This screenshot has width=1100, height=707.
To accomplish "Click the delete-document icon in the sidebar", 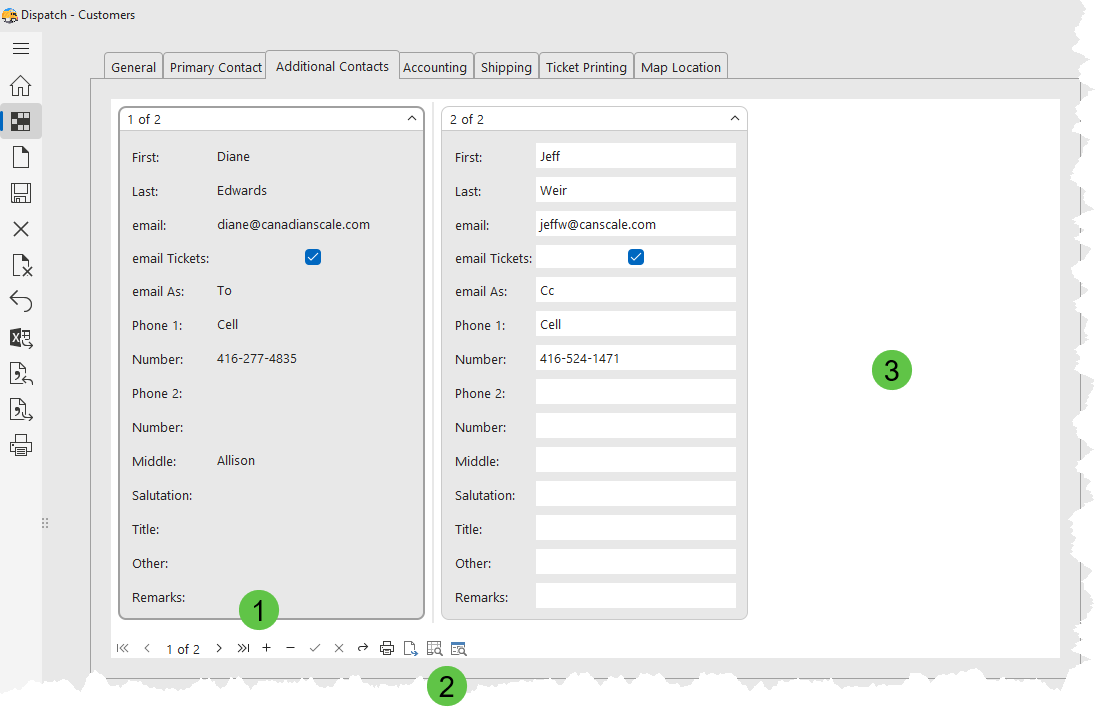I will tap(21, 265).
